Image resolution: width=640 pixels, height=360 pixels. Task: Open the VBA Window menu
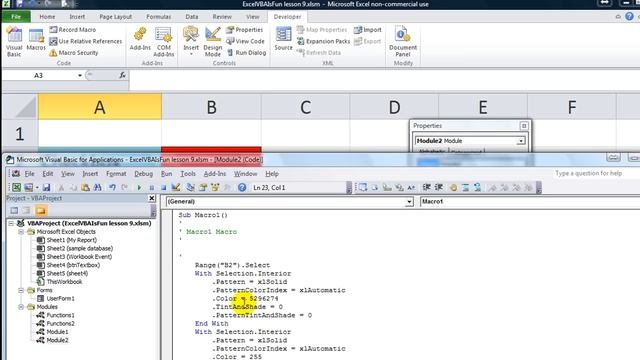click(x=245, y=174)
